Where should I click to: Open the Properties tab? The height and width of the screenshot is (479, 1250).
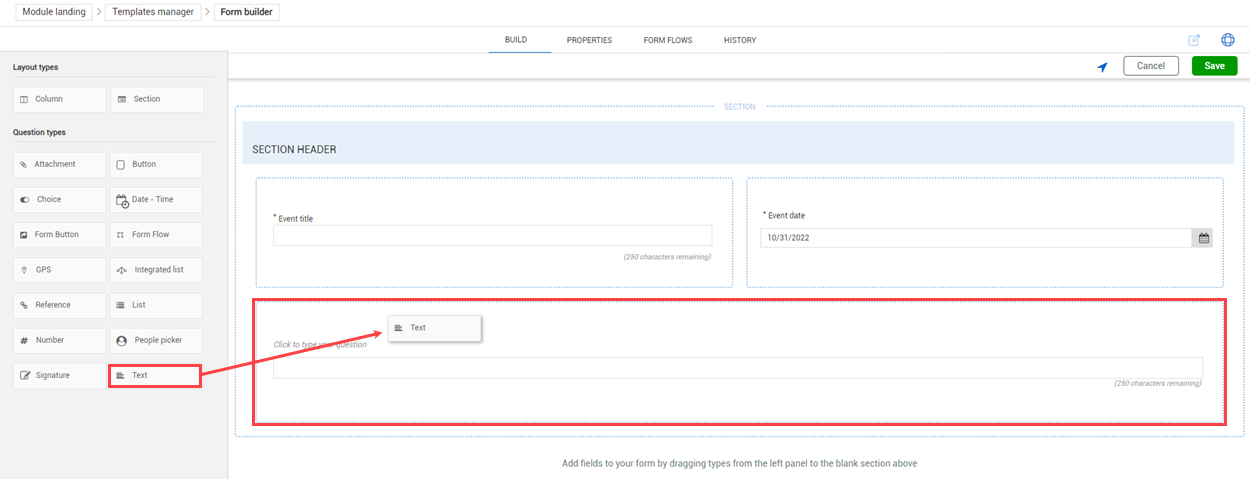pyautogui.click(x=589, y=40)
